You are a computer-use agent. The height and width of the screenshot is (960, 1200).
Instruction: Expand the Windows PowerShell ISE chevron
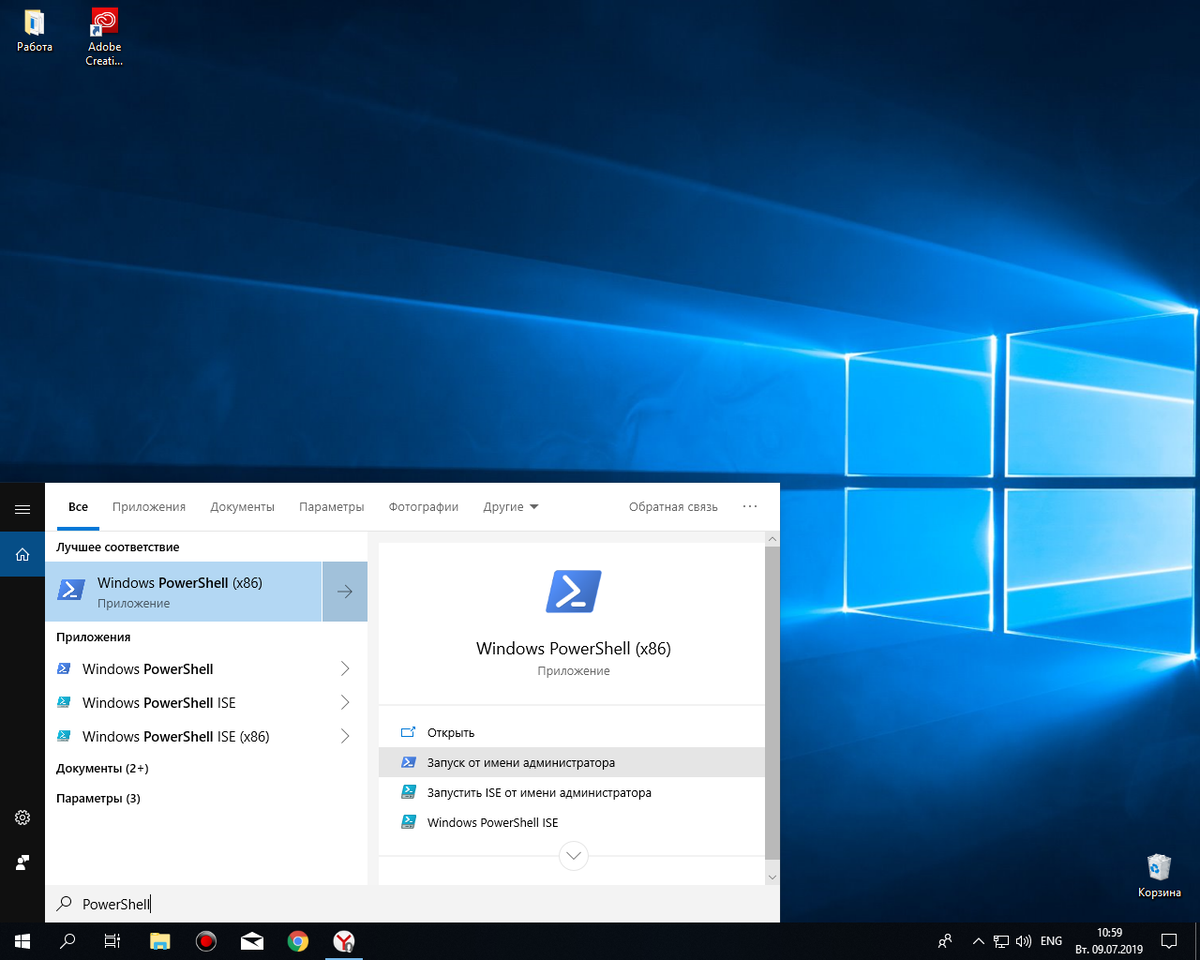click(x=345, y=703)
